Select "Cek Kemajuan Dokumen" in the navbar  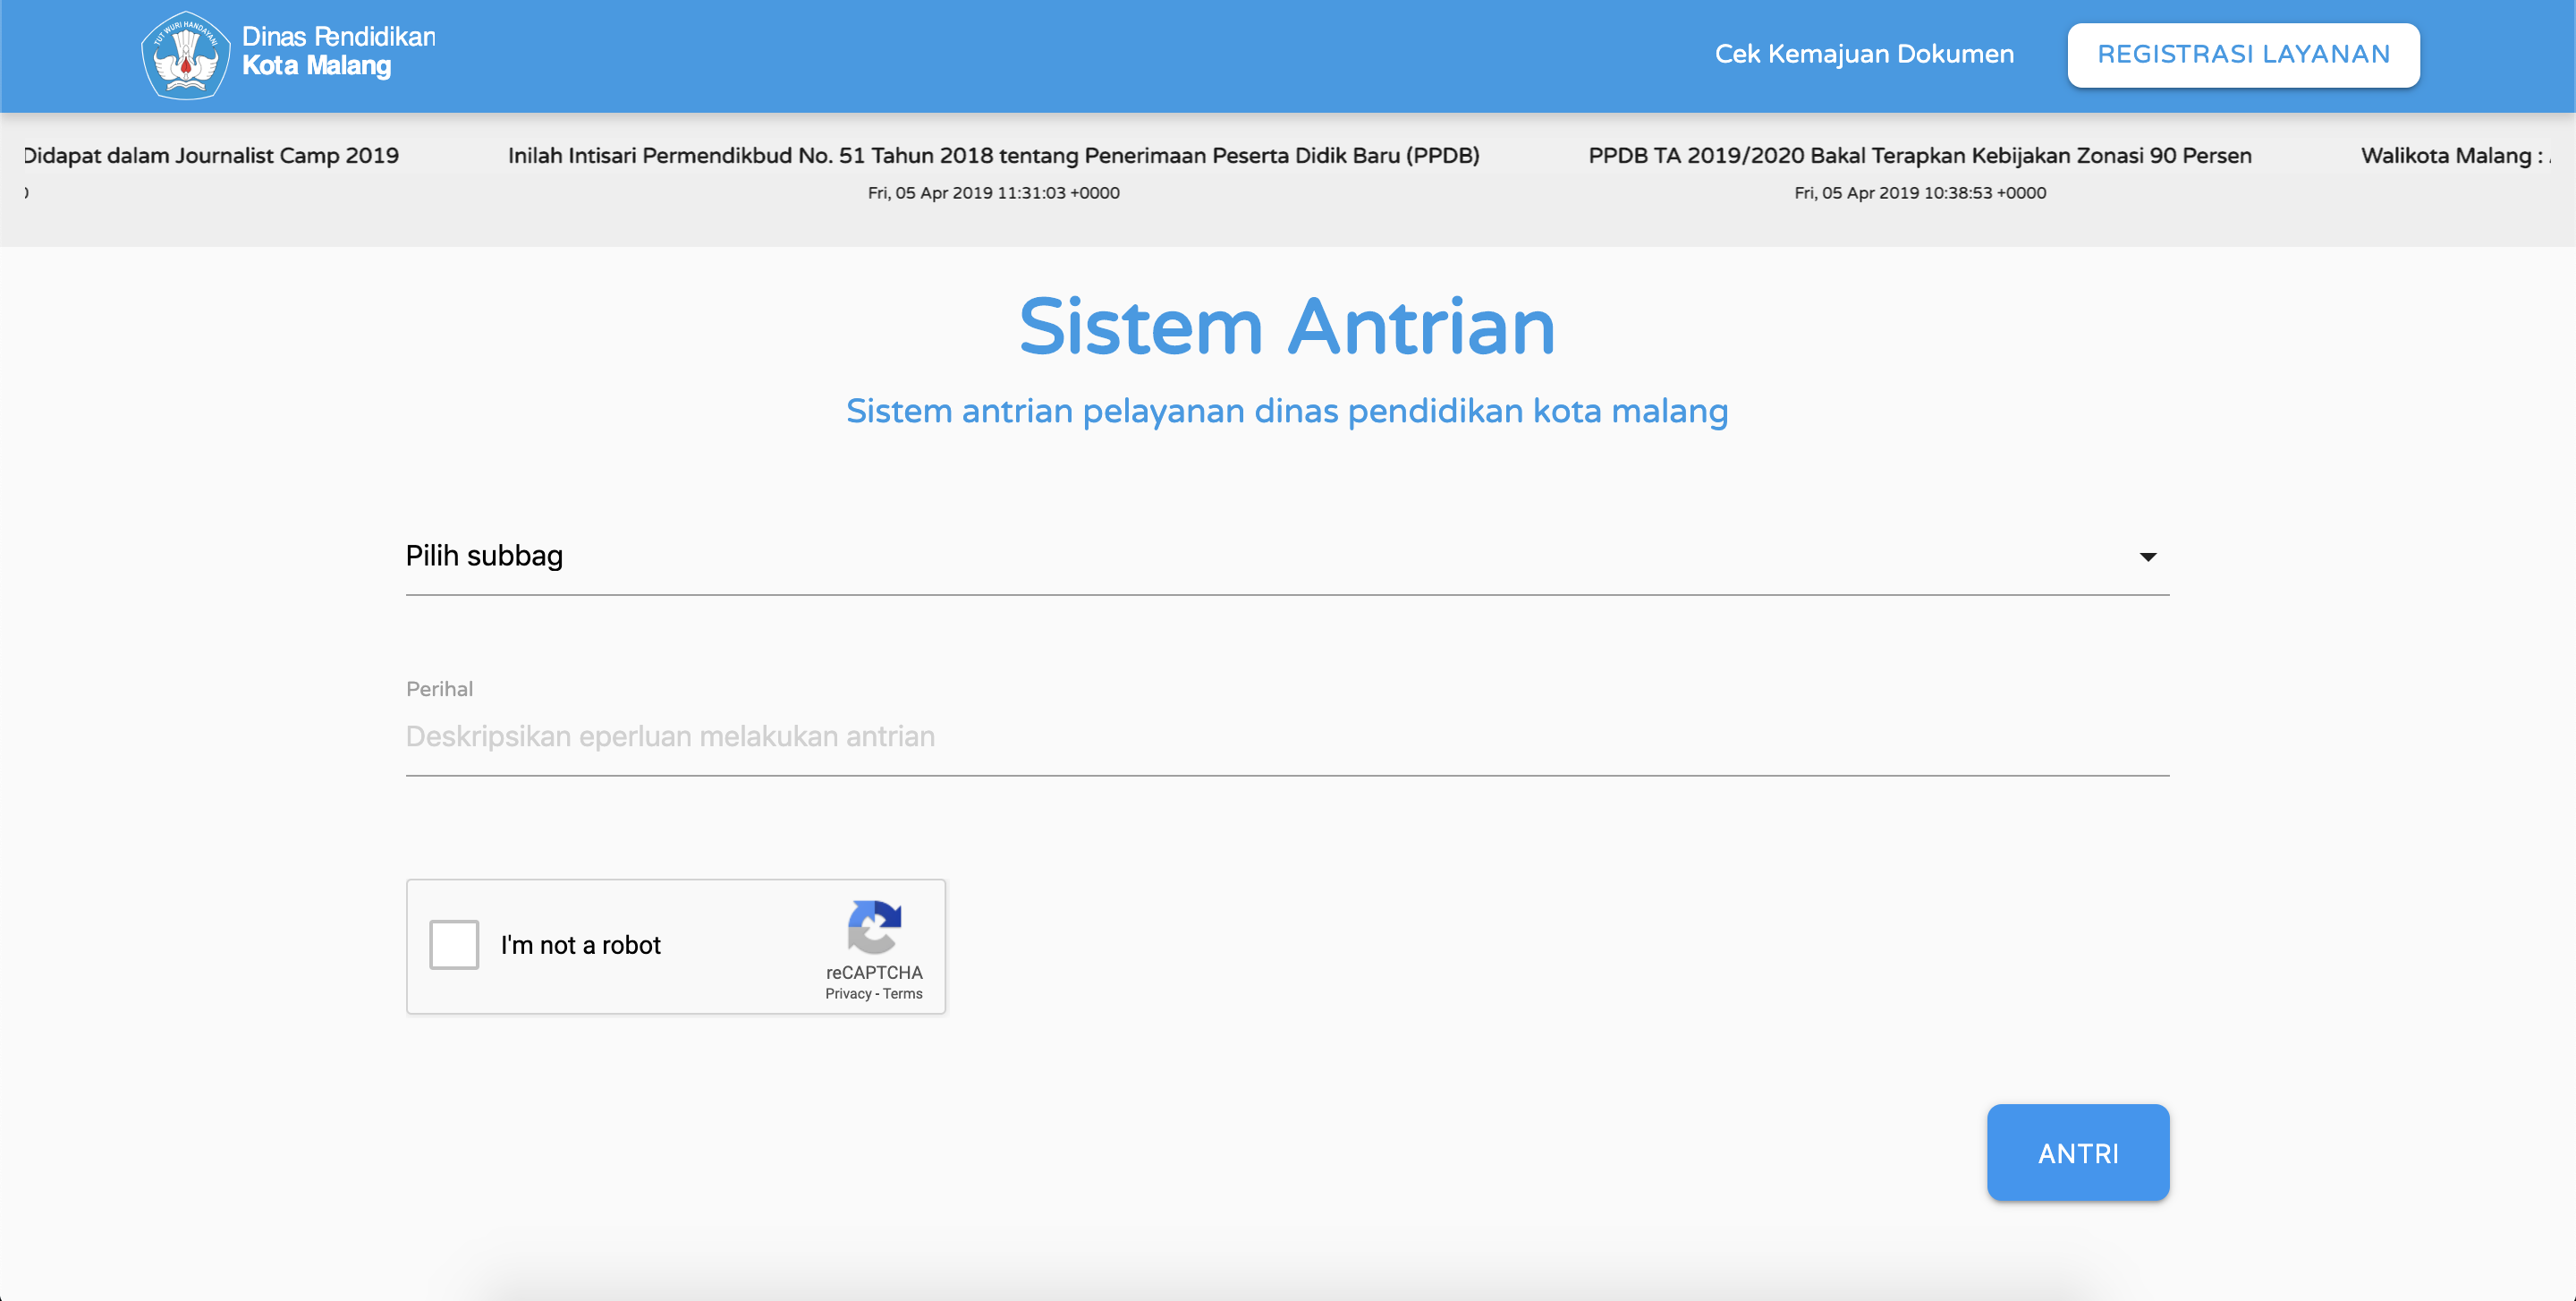tap(1863, 54)
